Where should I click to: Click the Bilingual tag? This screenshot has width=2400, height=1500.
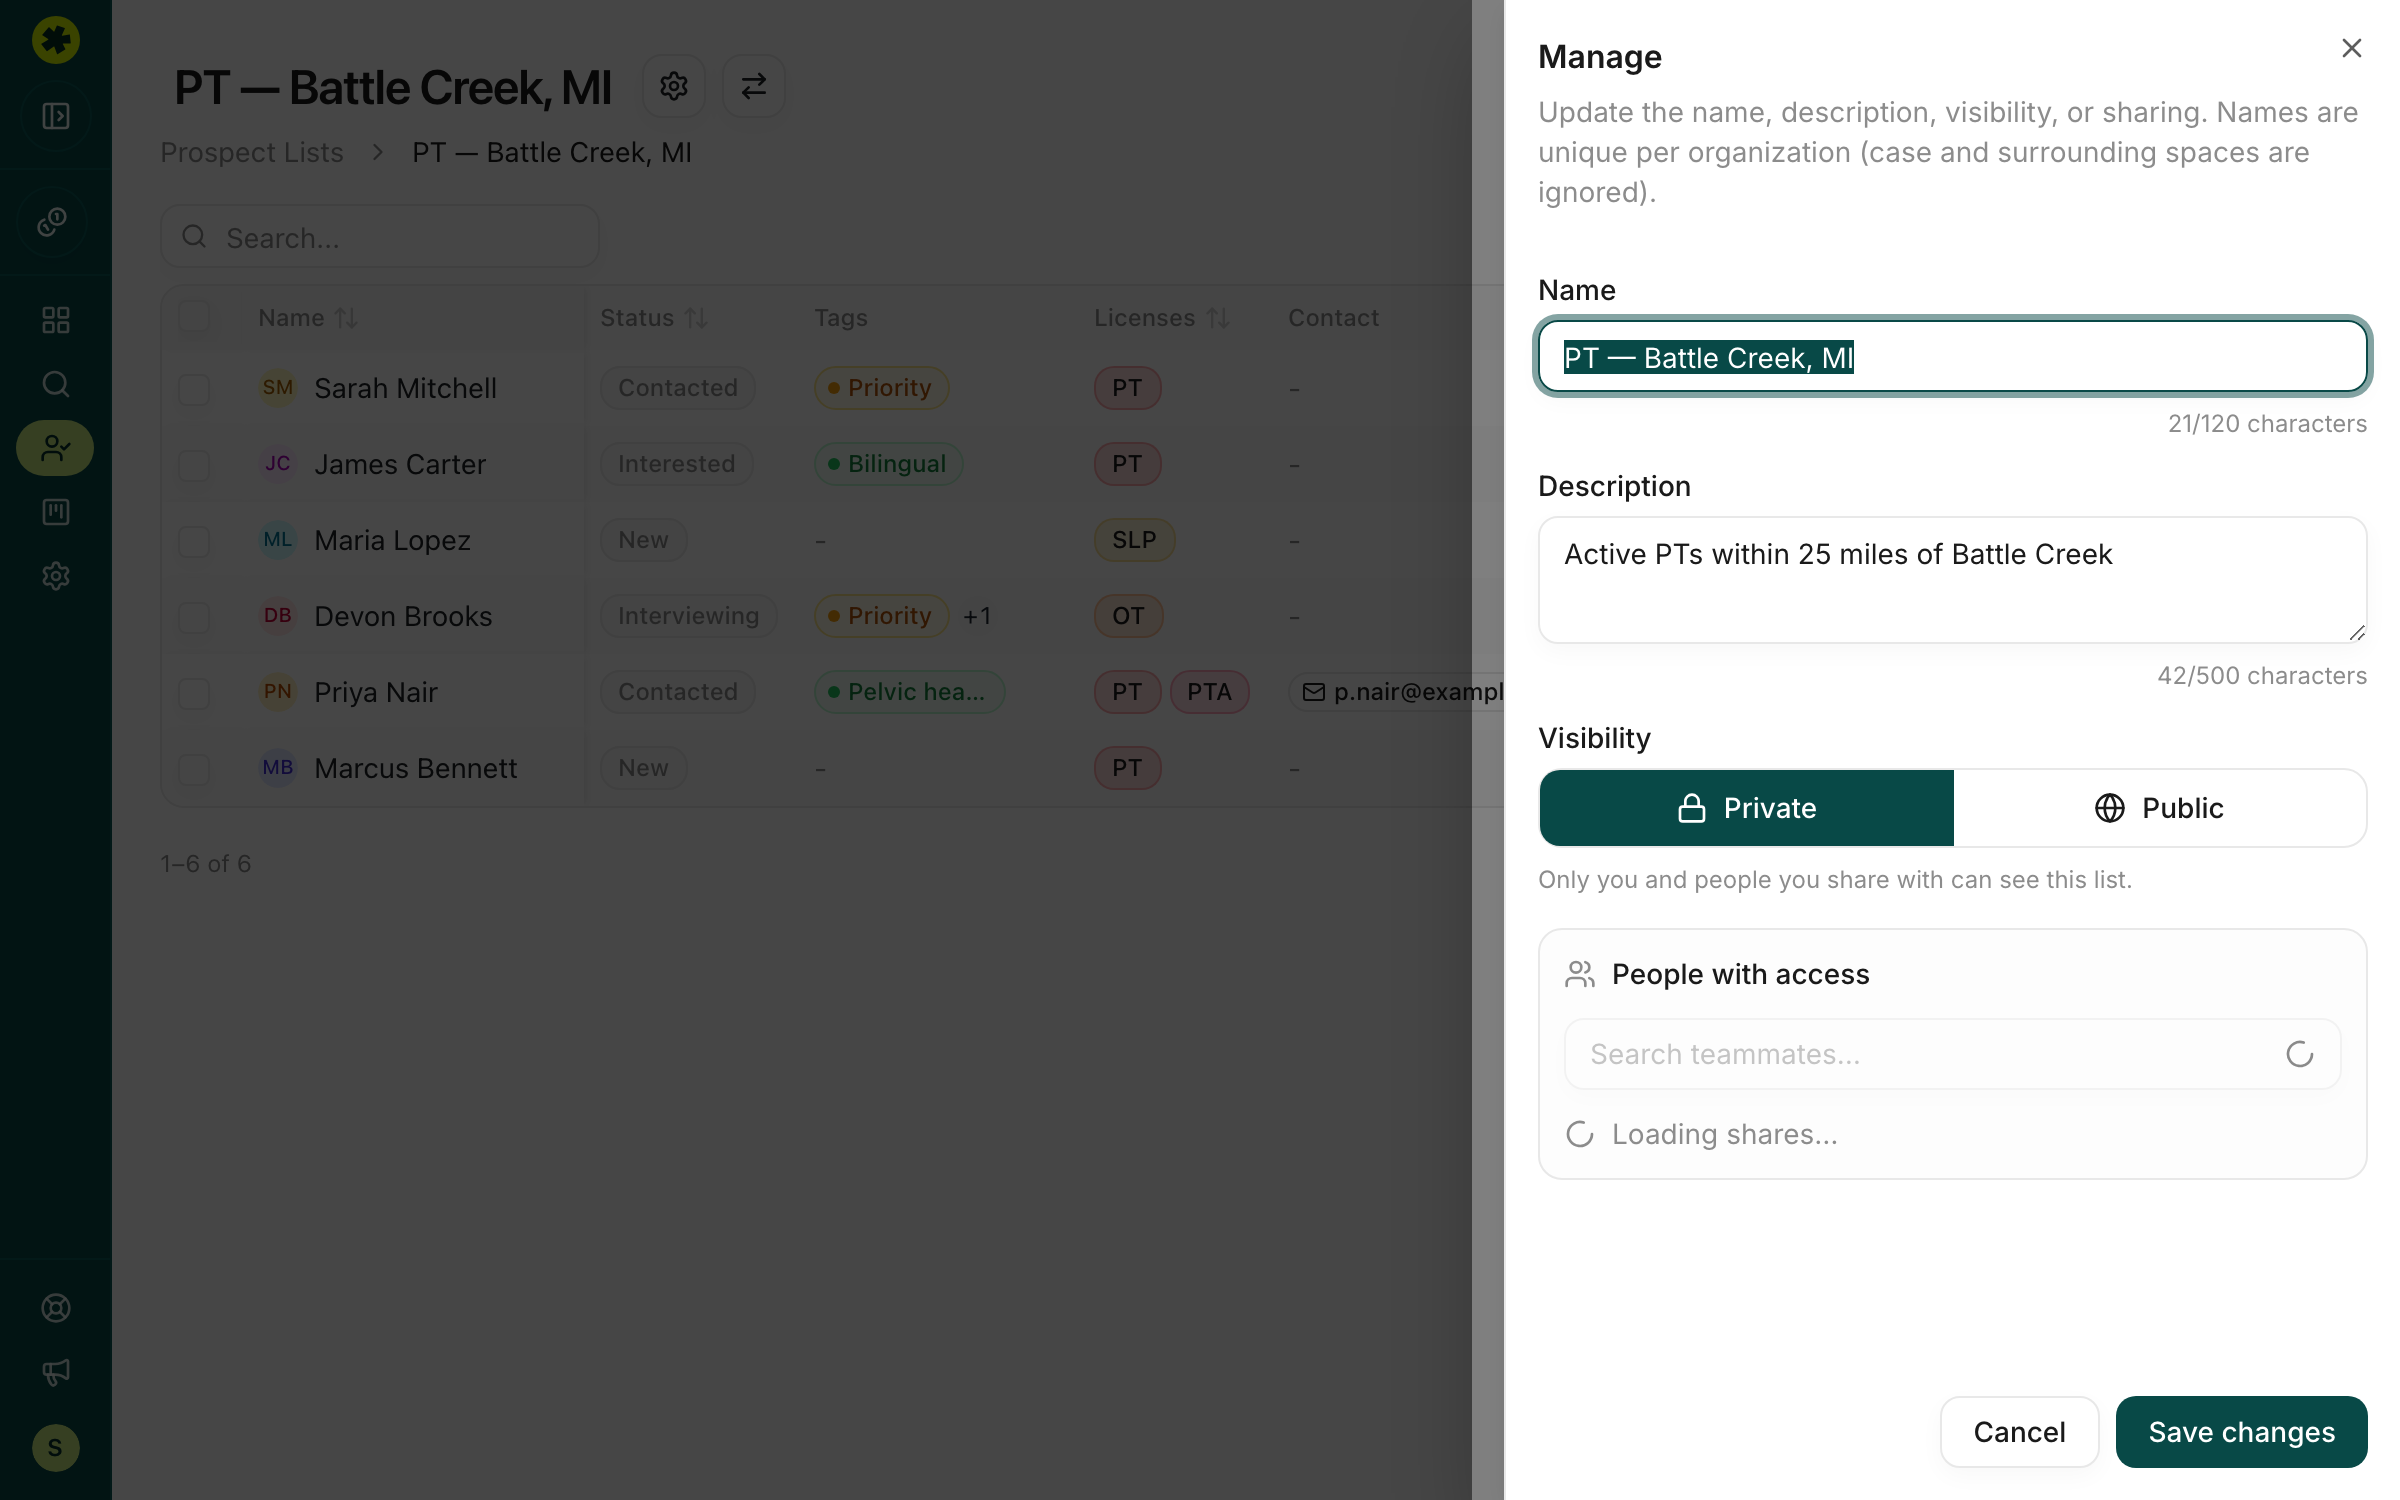888,464
